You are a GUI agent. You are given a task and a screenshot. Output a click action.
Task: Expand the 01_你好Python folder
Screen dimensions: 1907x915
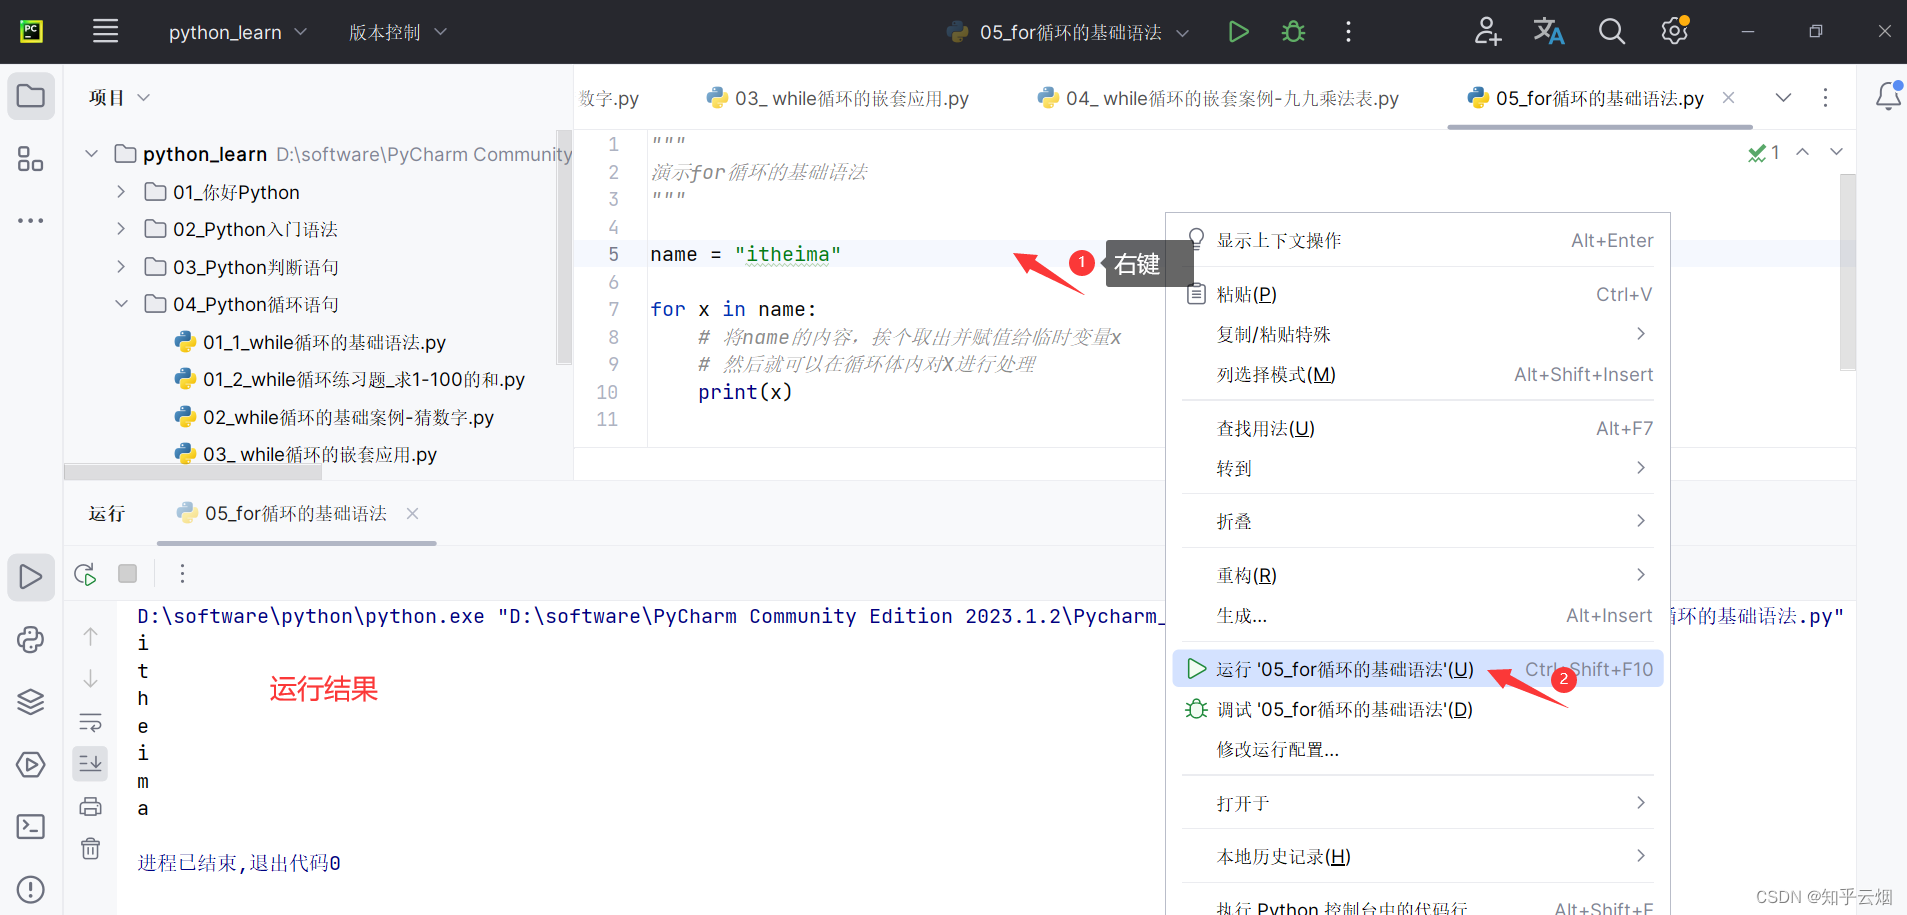pos(121,192)
